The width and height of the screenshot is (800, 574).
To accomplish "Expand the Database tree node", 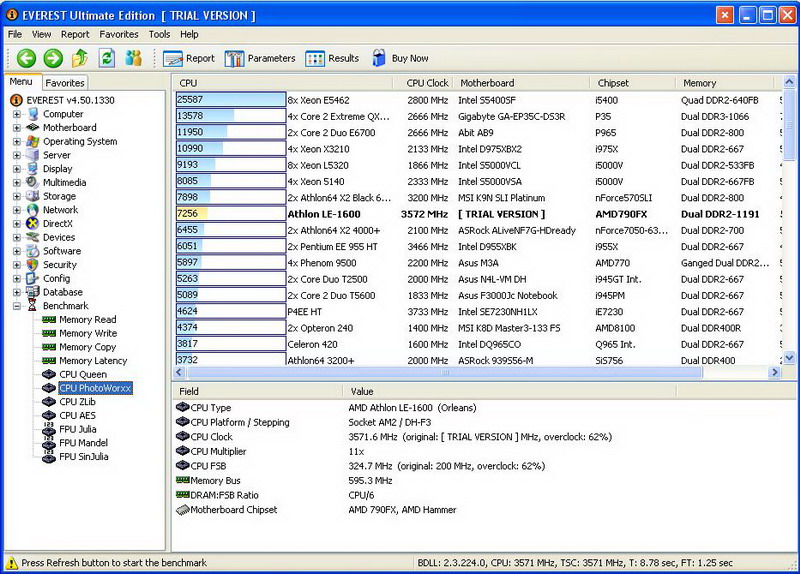I will (x=17, y=292).
